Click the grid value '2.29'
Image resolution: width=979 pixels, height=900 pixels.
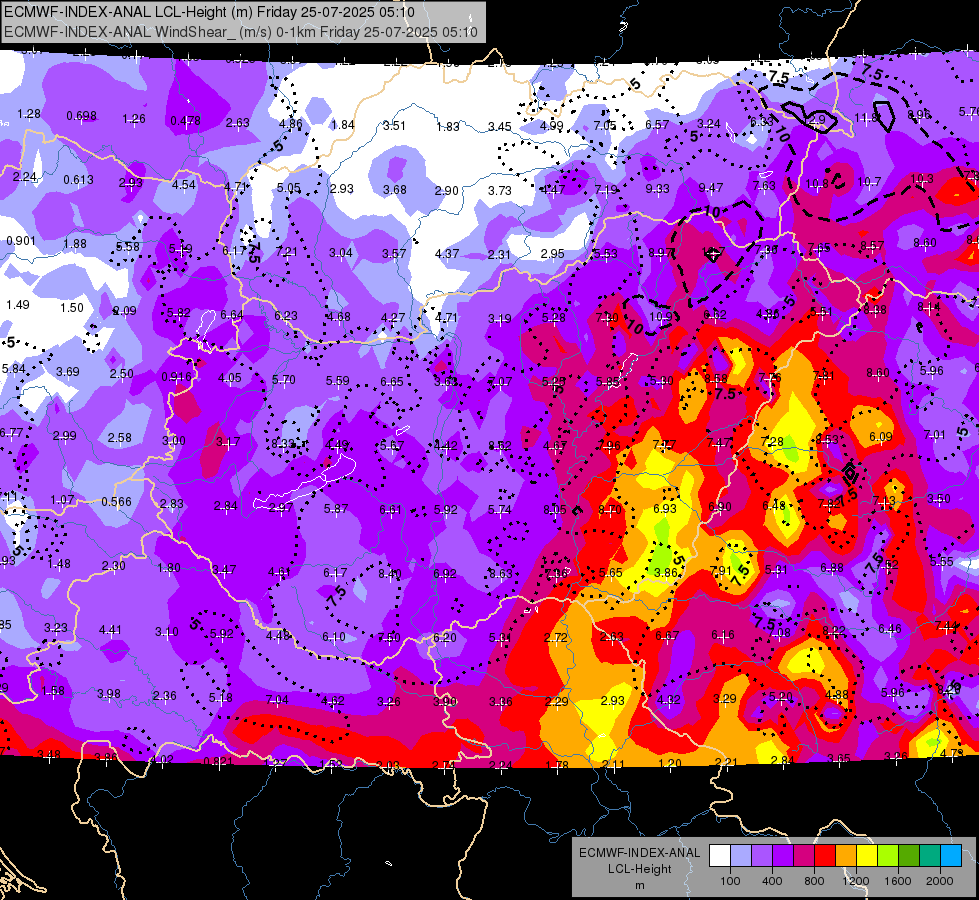point(556,701)
